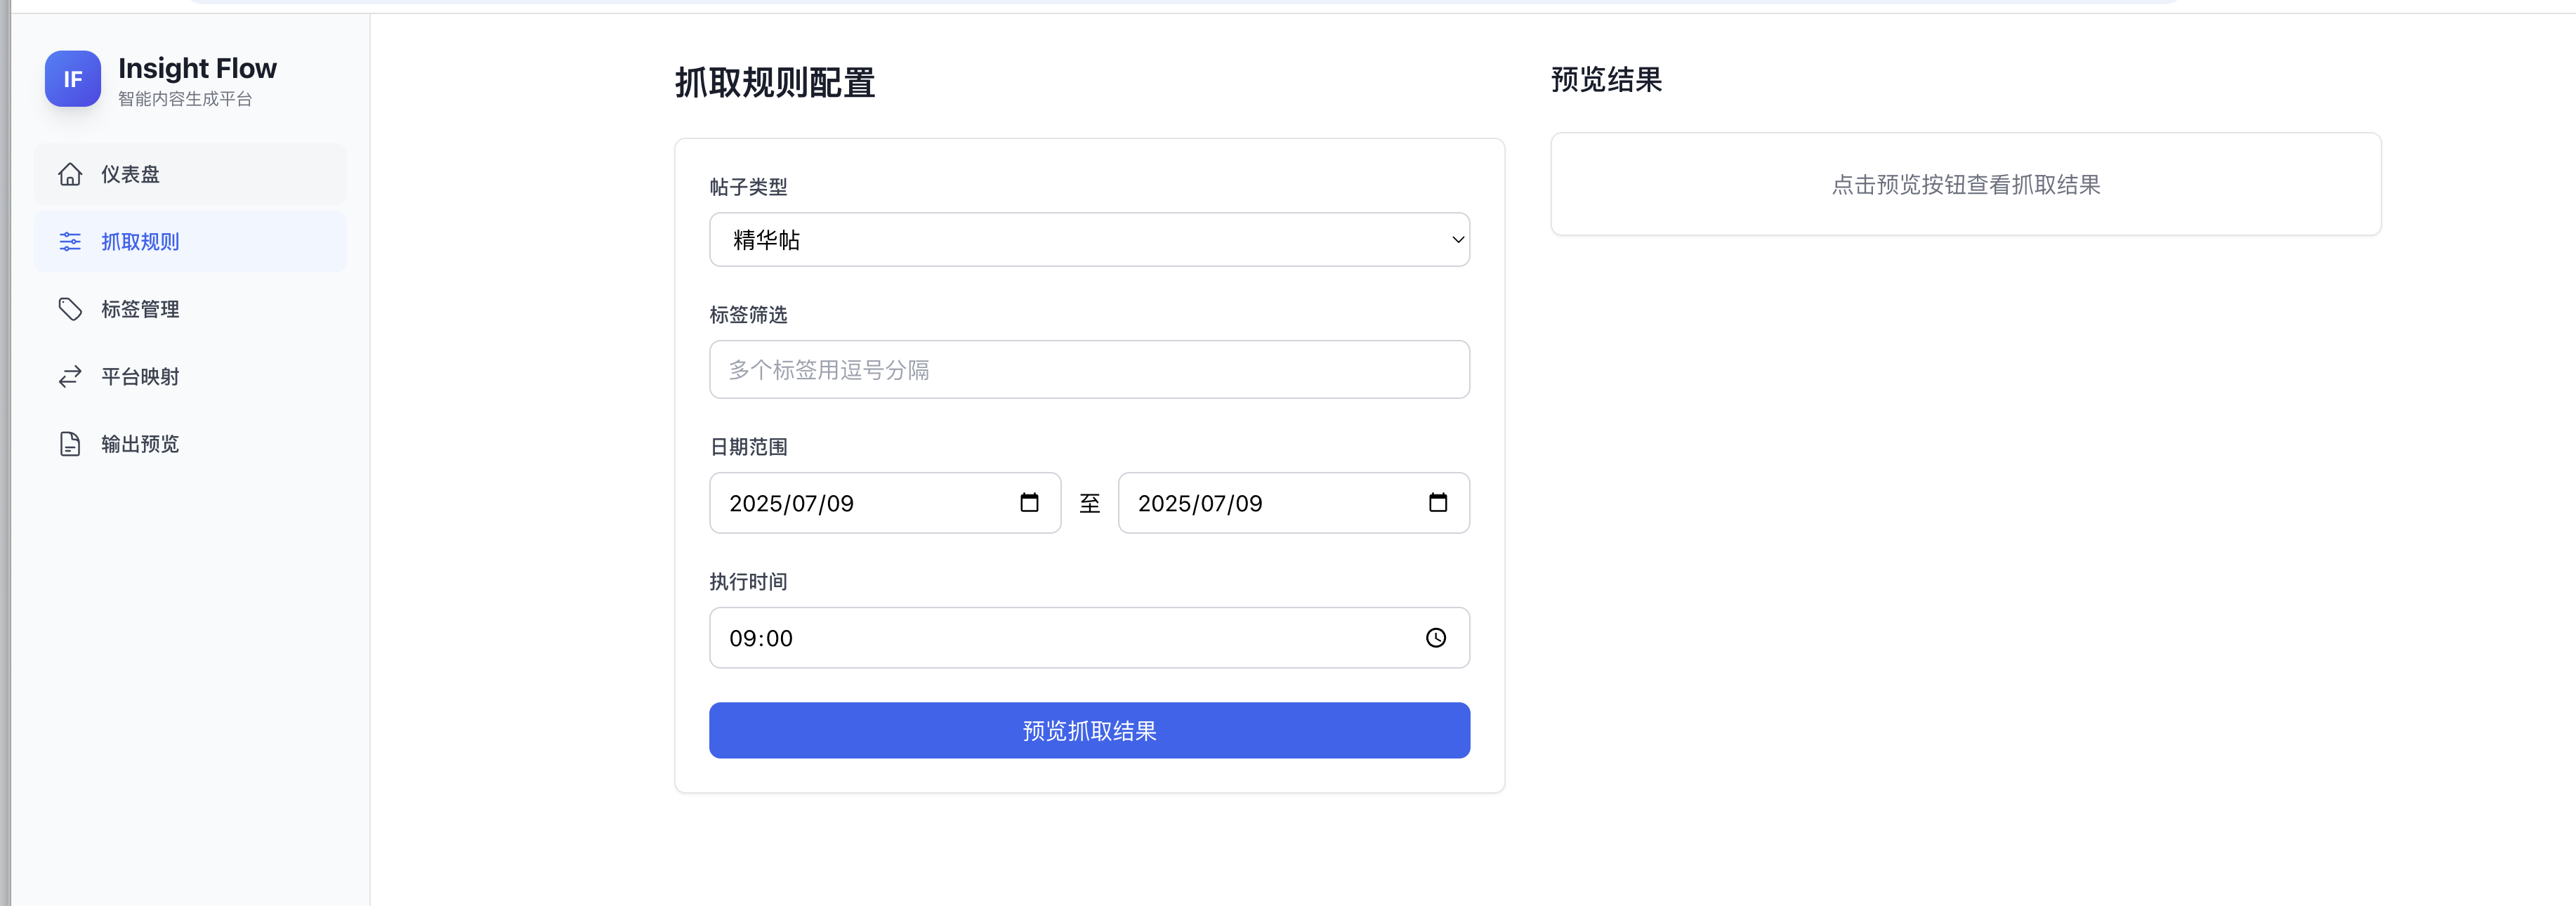Open the end date calendar picker icon
Screen dimensions: 2576x906
(x=1438, y=502)
